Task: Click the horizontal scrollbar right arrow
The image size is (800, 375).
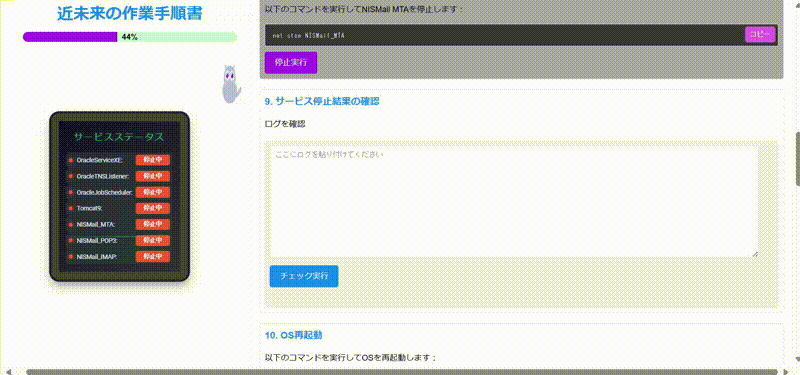Action: coord(786,371)
